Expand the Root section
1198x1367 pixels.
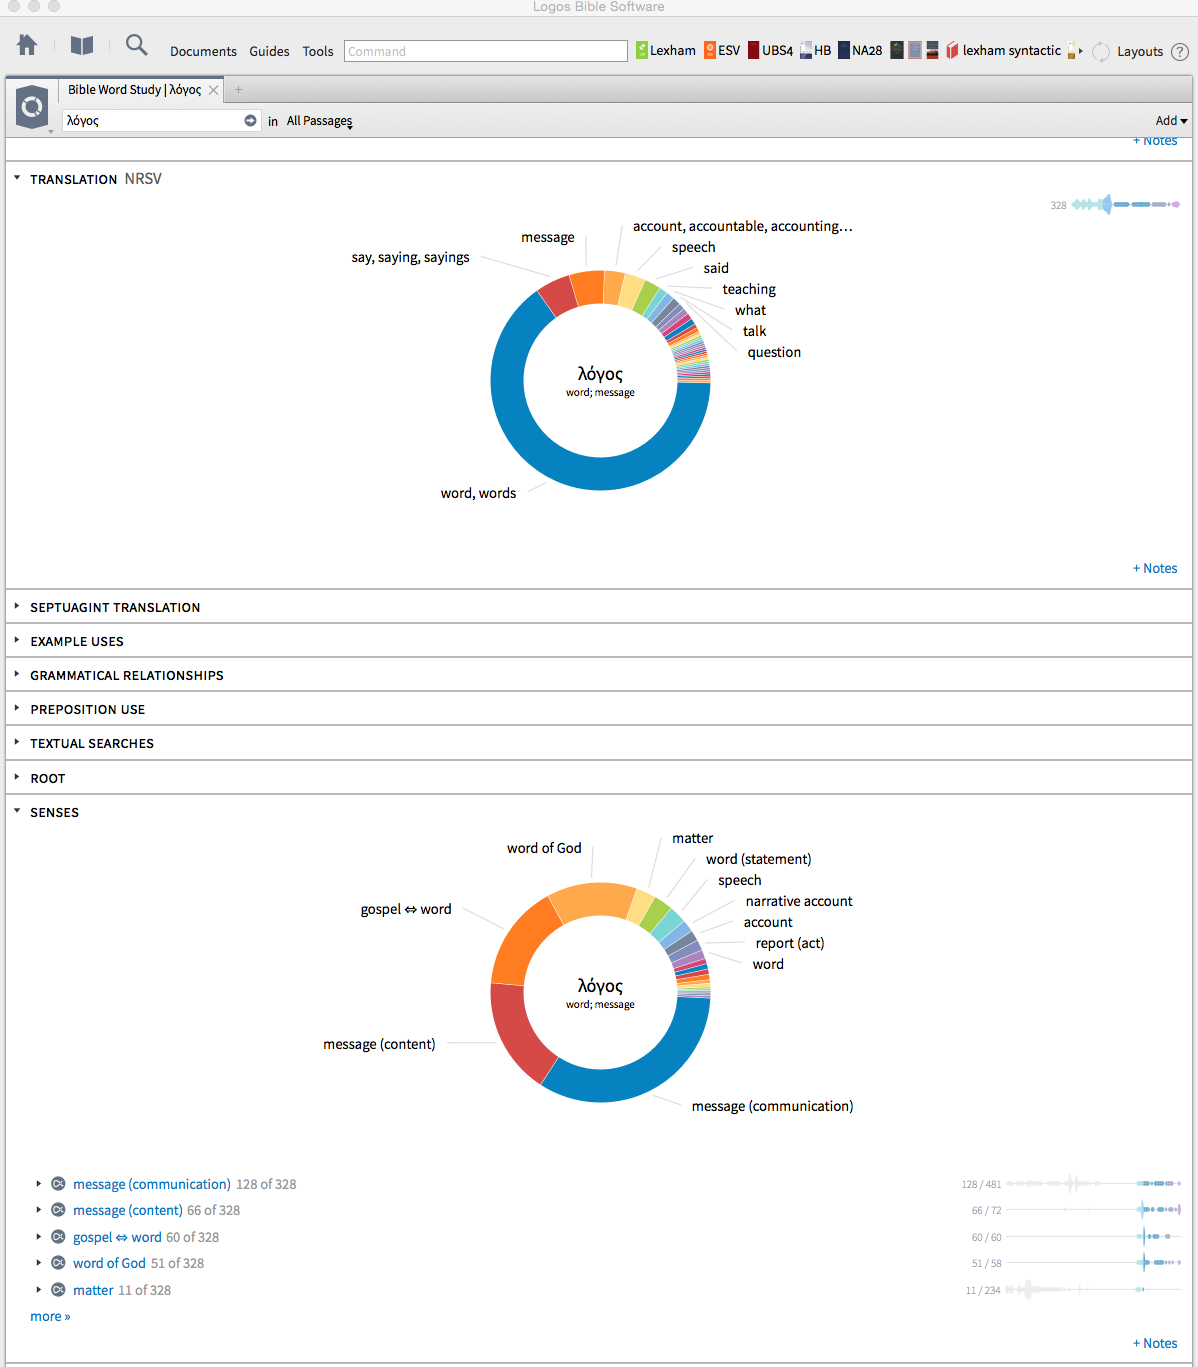(17, 776)
